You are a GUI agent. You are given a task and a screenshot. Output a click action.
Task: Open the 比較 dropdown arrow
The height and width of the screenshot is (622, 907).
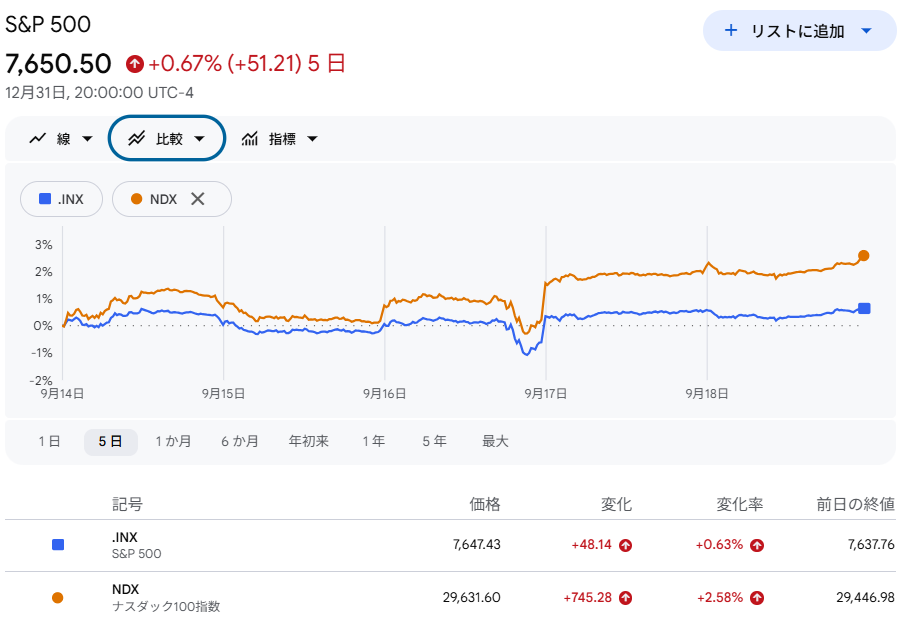pyautogui.click(x=200, y=139)
